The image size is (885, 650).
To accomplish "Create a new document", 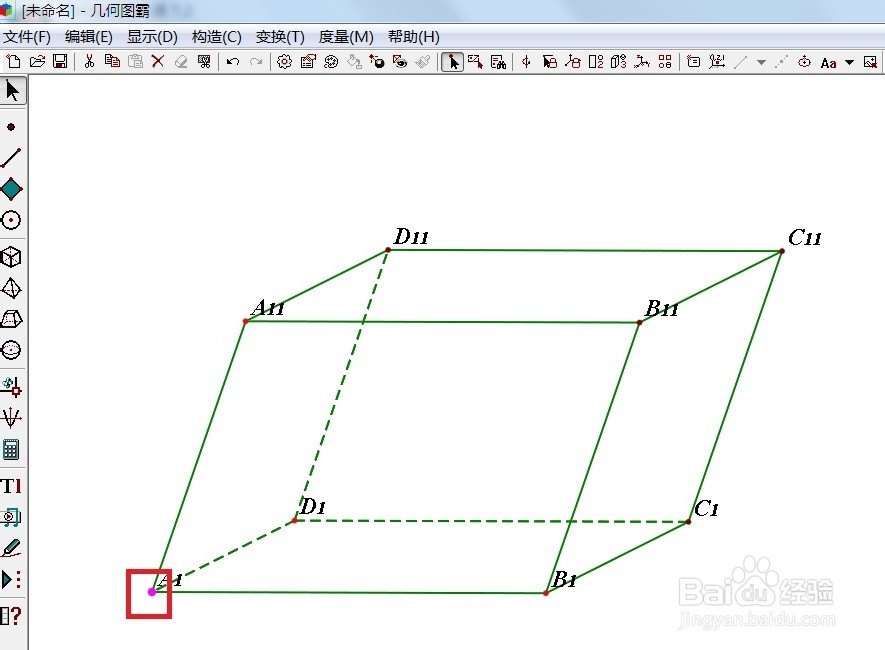I will (x=13, y=61).
